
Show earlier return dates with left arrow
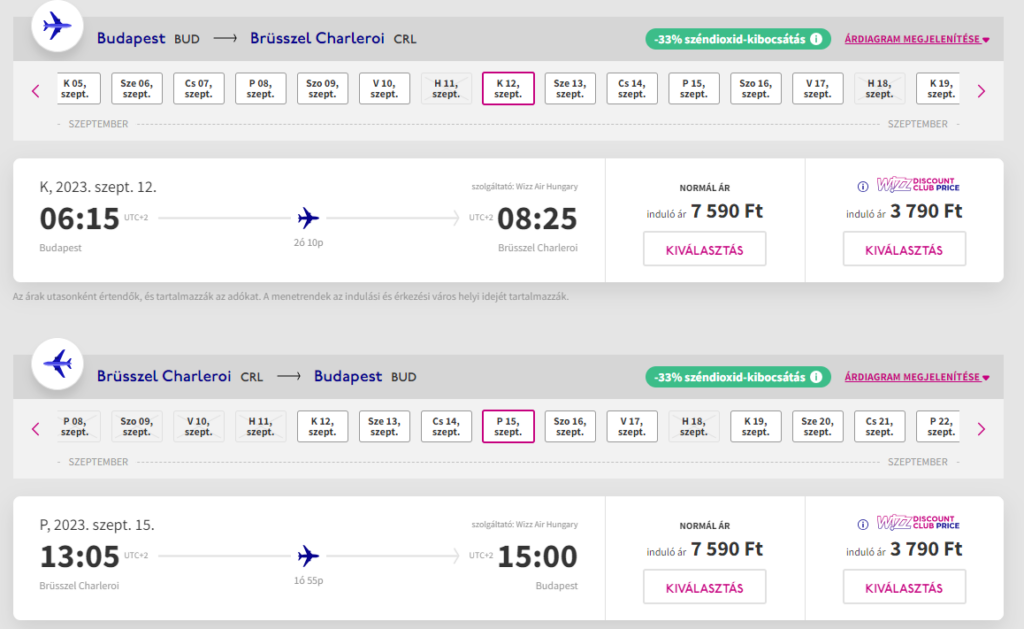pos(36,429)
